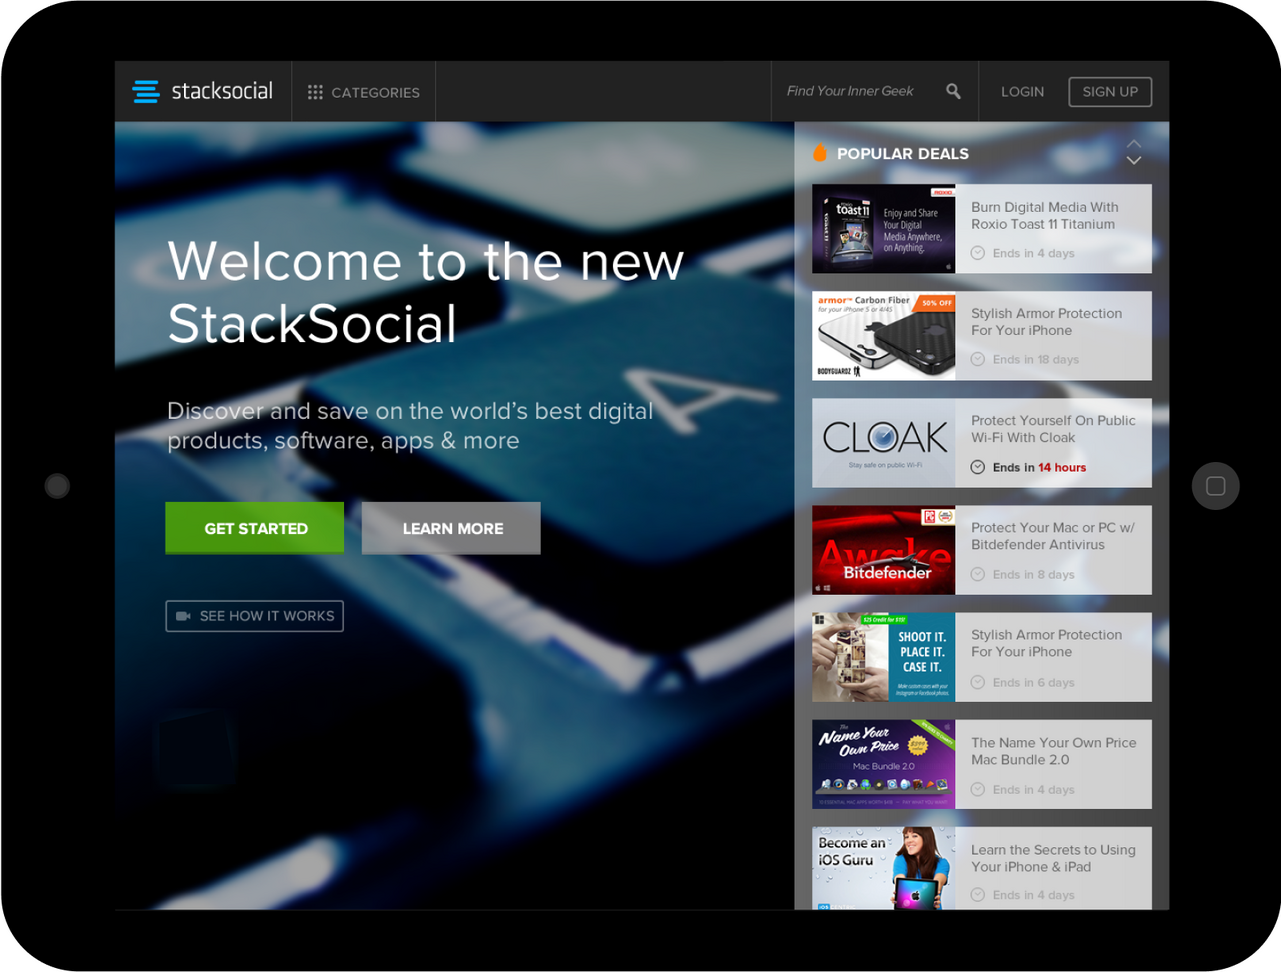Click the StackSocial logo icon
The image size is (1281, 972).
[146, 92]
